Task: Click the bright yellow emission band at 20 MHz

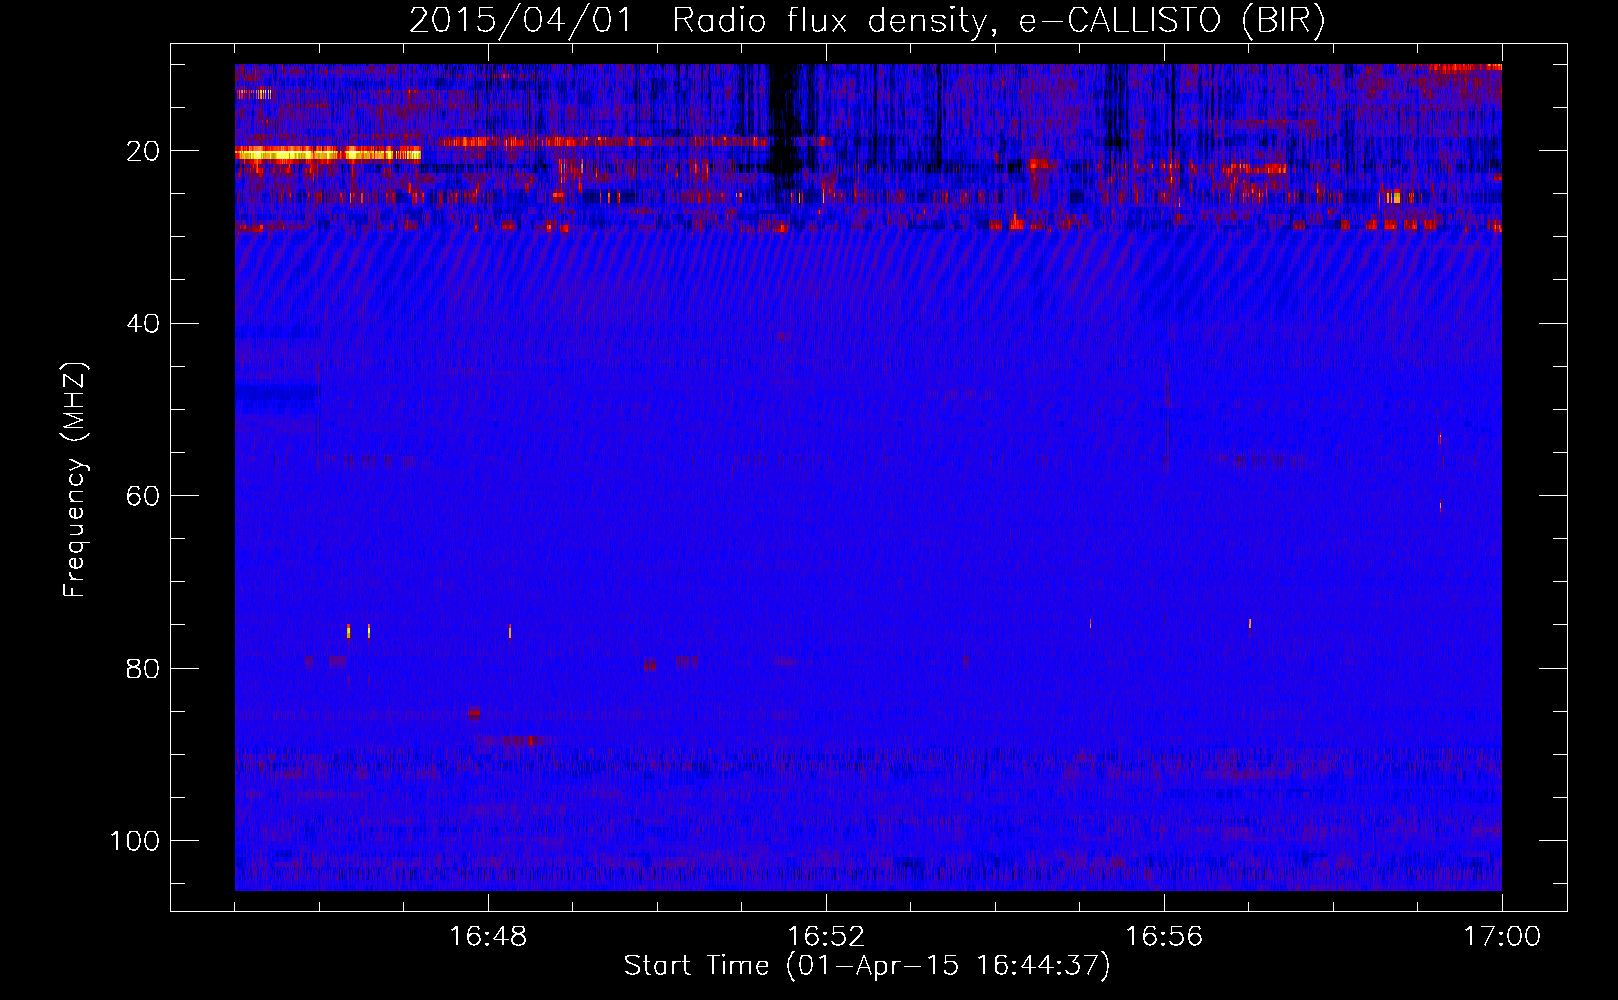Action: click(x=328, y=153)
